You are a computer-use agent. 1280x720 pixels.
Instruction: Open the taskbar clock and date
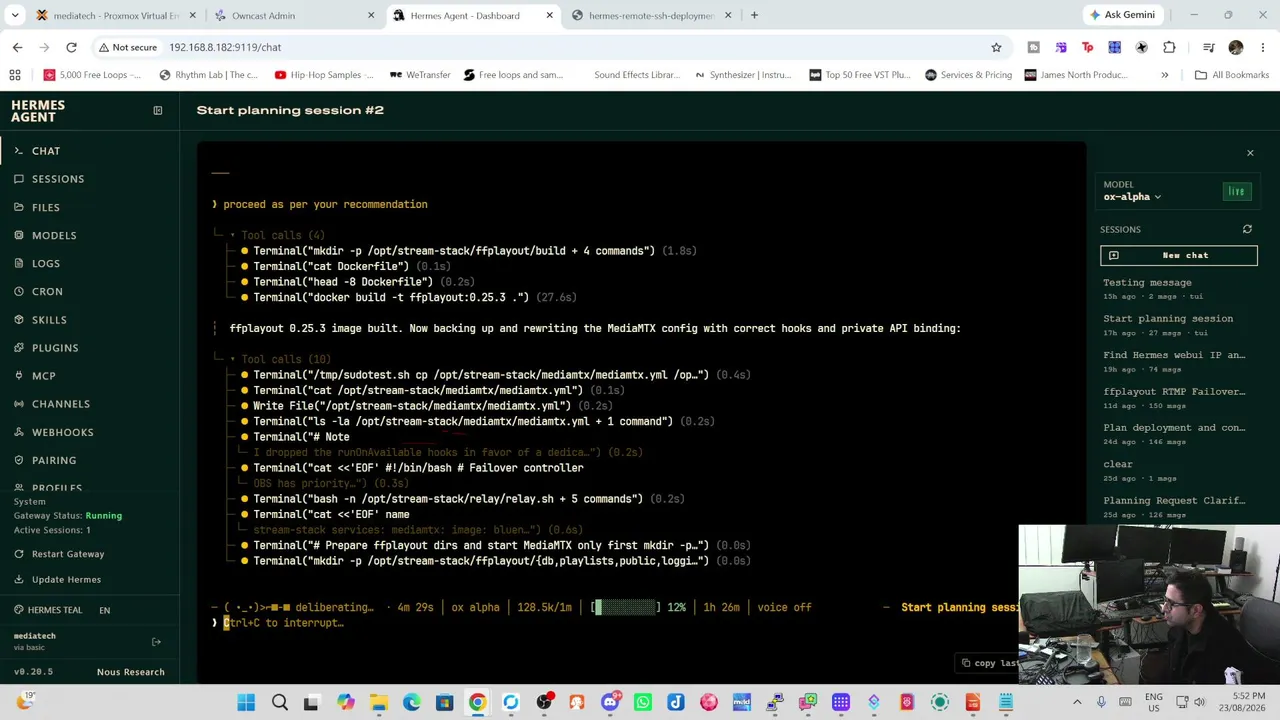pos(1241,703)
